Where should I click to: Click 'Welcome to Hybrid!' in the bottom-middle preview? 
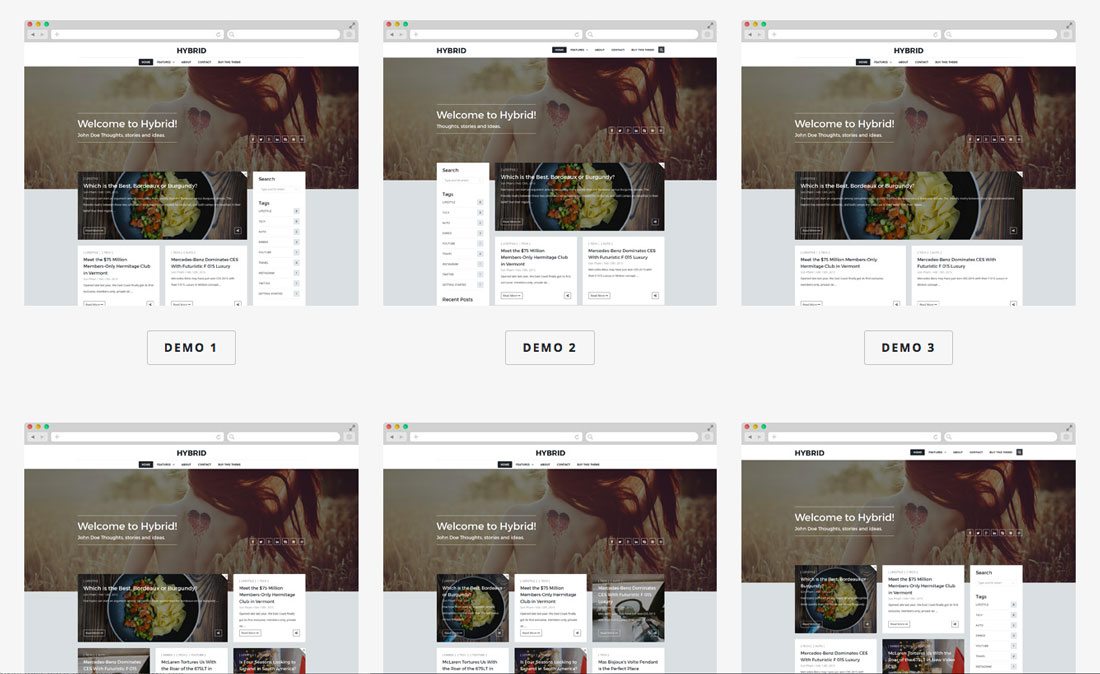486,526
